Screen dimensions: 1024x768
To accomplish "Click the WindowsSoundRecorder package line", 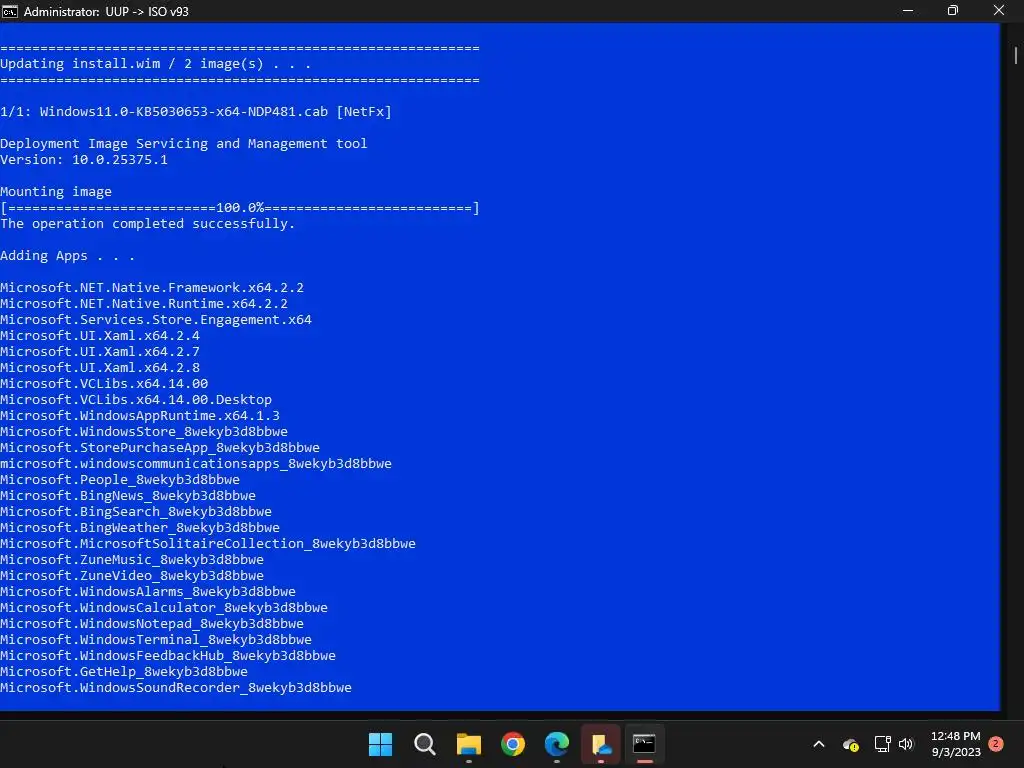I will (176, 688).
